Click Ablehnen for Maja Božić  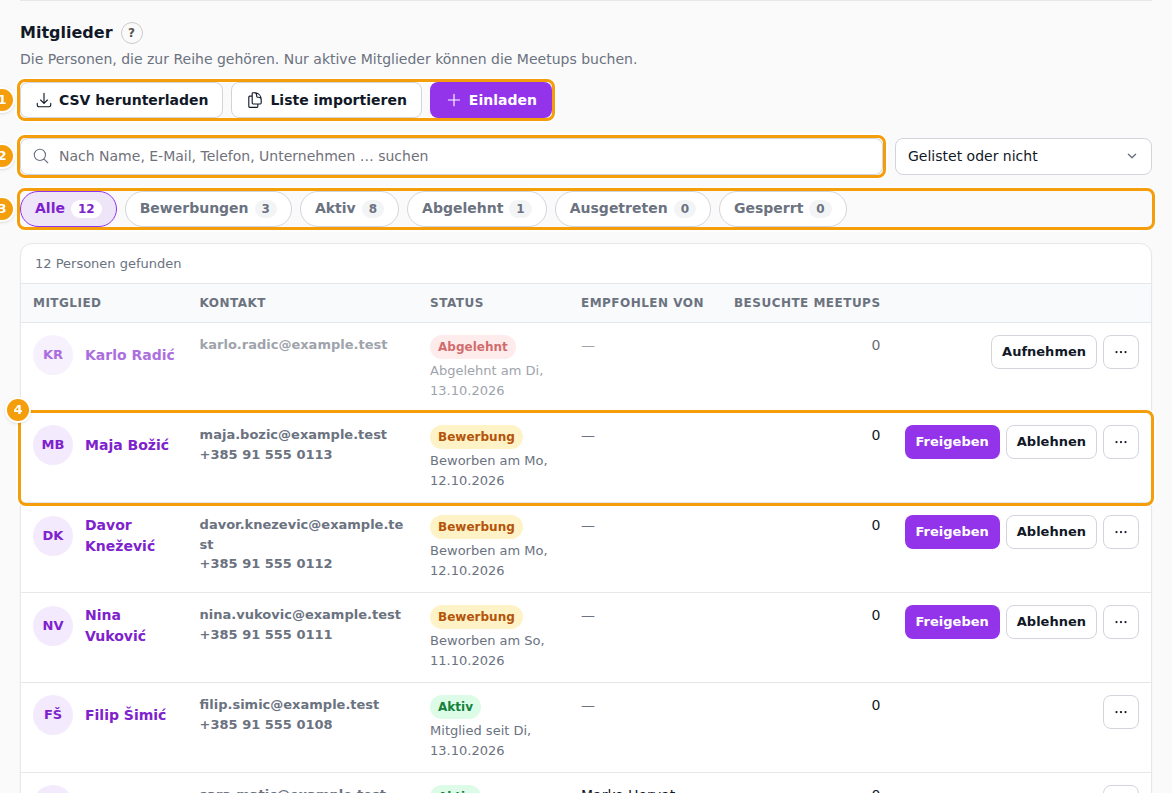1051,442
